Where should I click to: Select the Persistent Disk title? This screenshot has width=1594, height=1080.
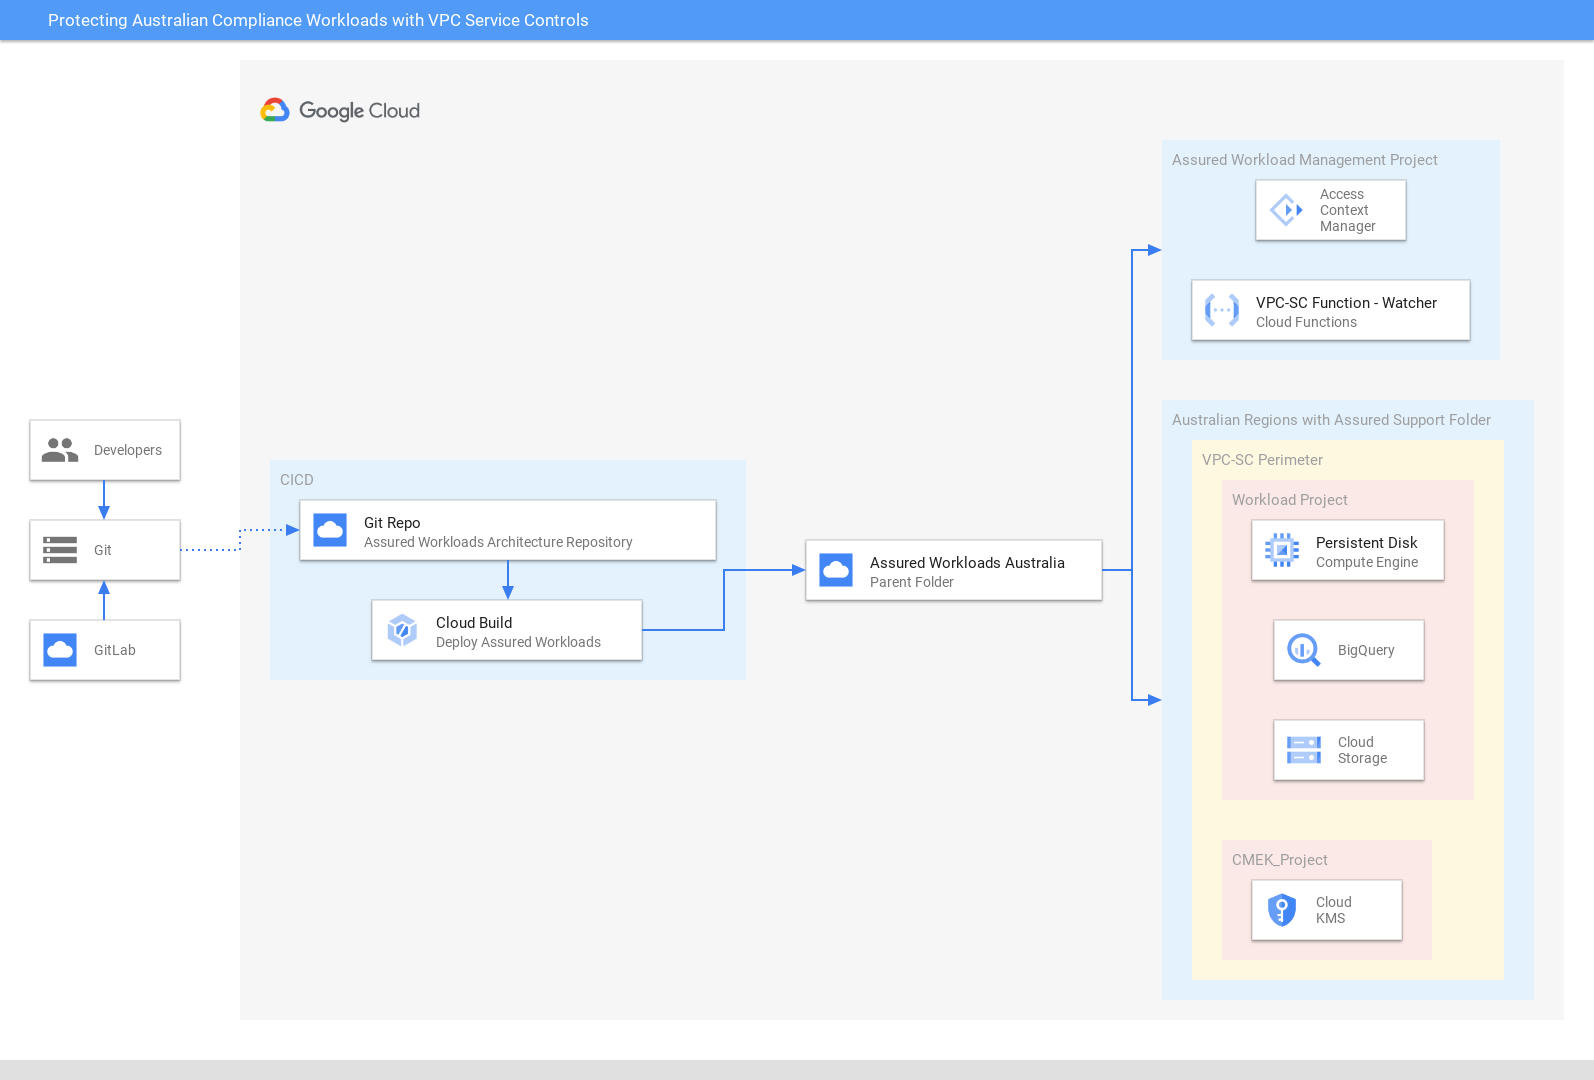pos(1366,543)
